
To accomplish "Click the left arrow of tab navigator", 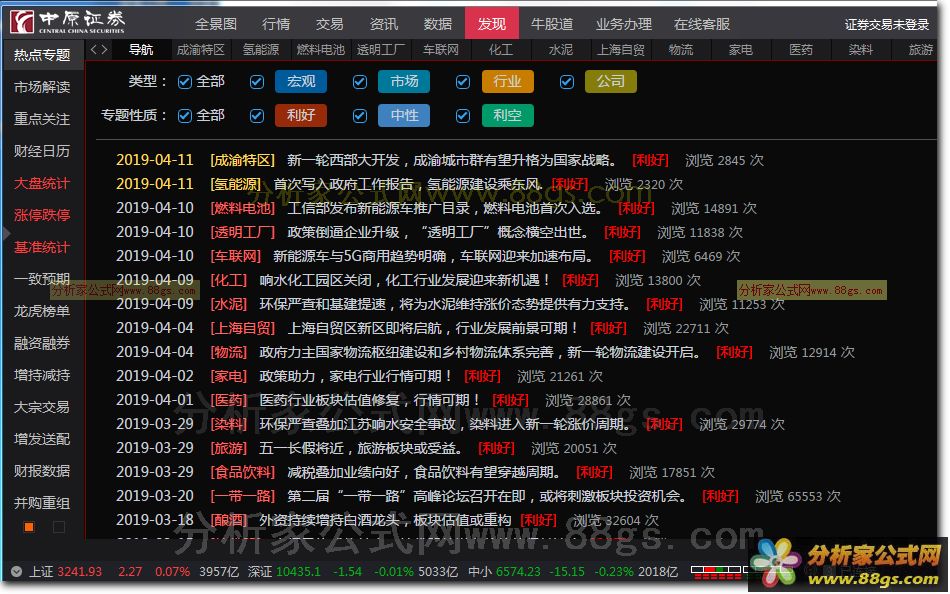I will (94, 50).
